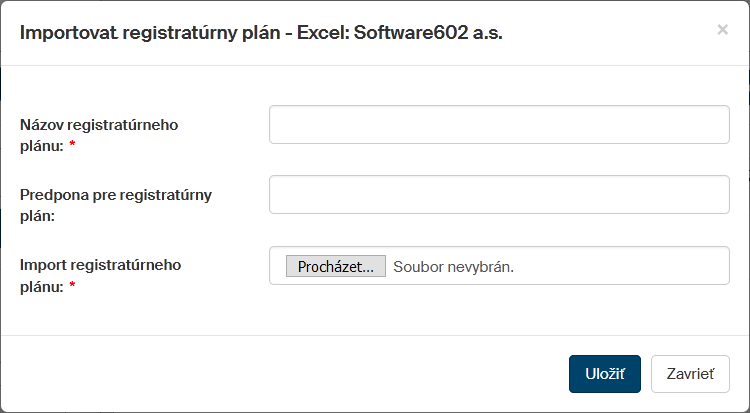Click the word 'plán:' under the Predpona label
The image size is (750, 413).
click(37, 216)
